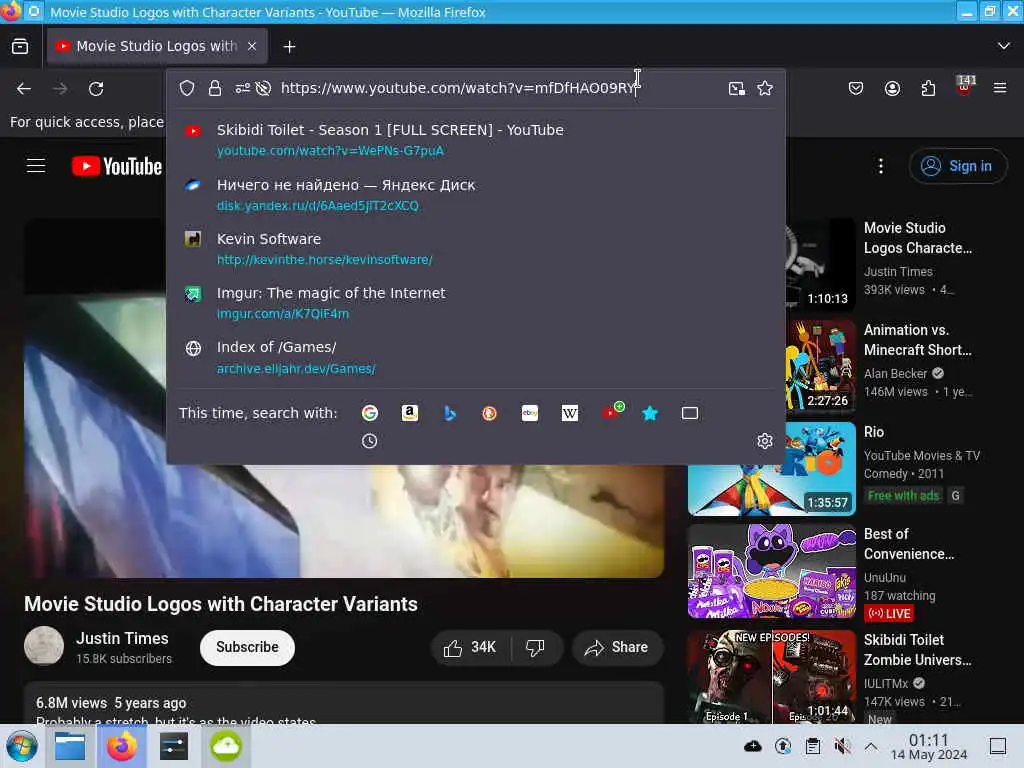This screenshot has height=768, width=1024.
Task: Click the Share button
Action: coord(617,647)
